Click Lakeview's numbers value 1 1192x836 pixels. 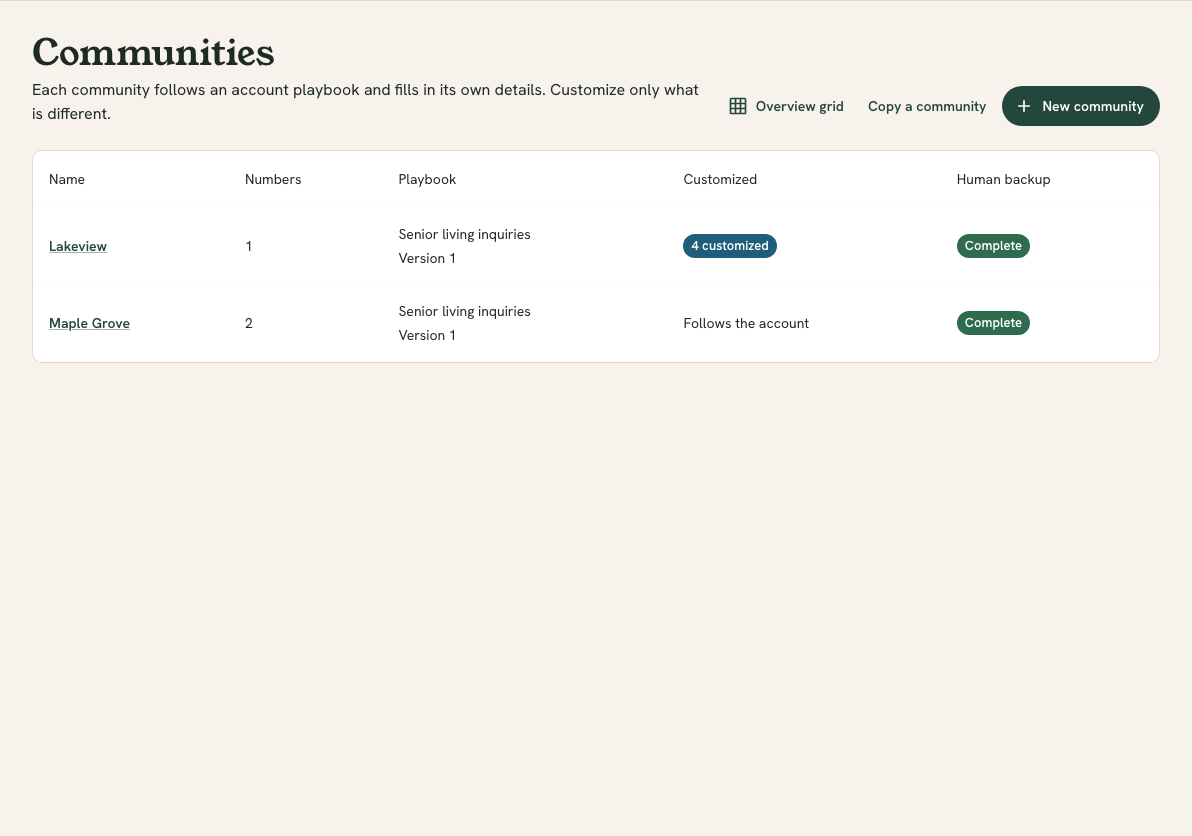tap(249, 246)
